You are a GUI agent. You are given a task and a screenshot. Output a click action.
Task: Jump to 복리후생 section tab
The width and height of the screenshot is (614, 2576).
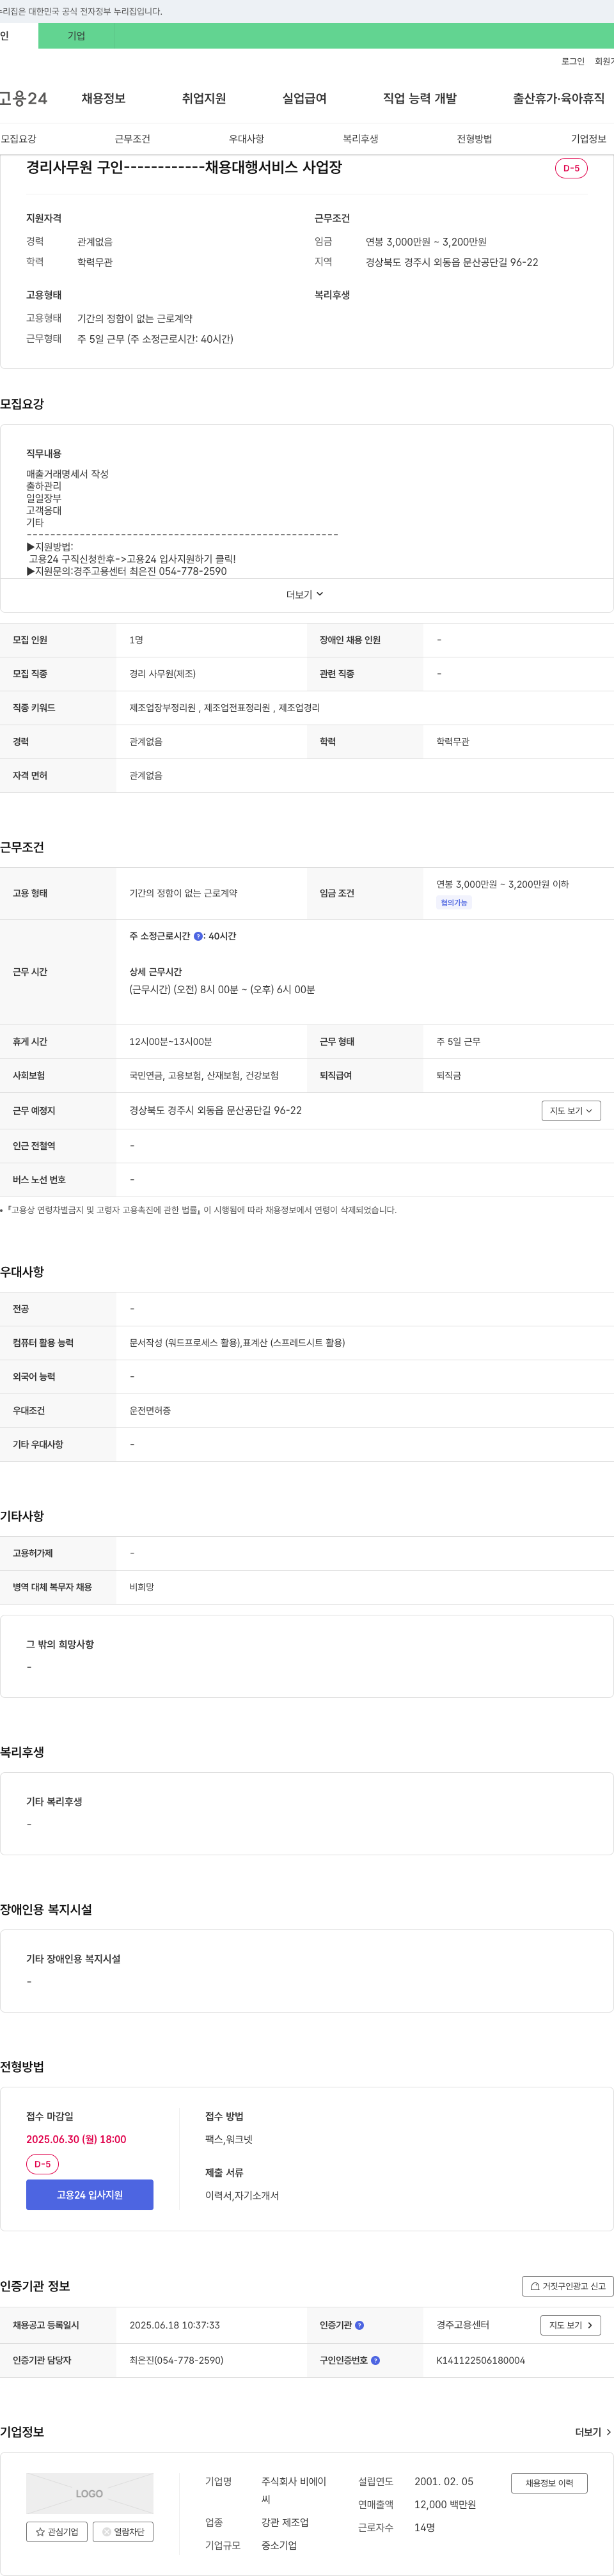[360, 139]
